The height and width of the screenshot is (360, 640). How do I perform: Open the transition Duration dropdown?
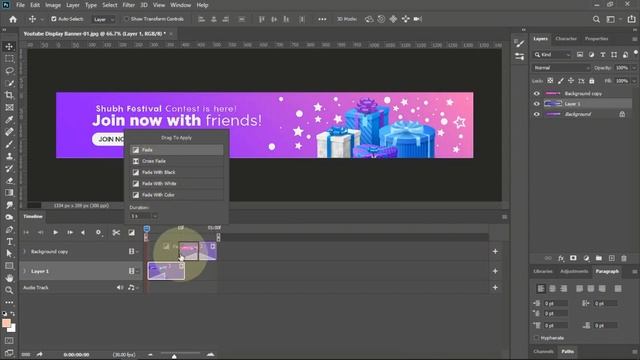[x=155, y=216]
